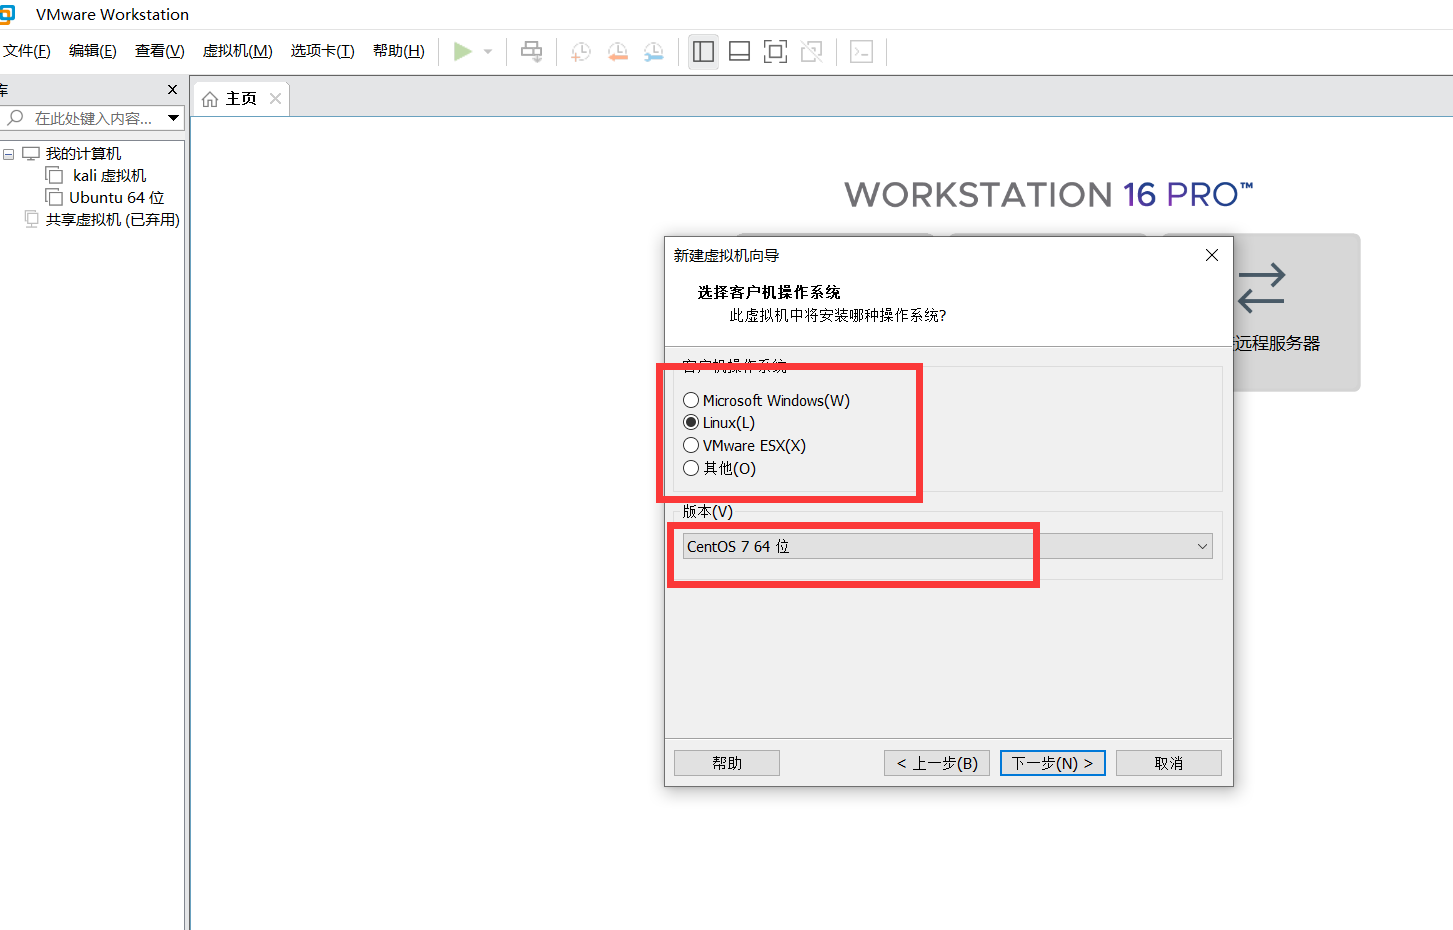
Task: Select the Linux(L) radio button
Action: click(x=691, y=422)
